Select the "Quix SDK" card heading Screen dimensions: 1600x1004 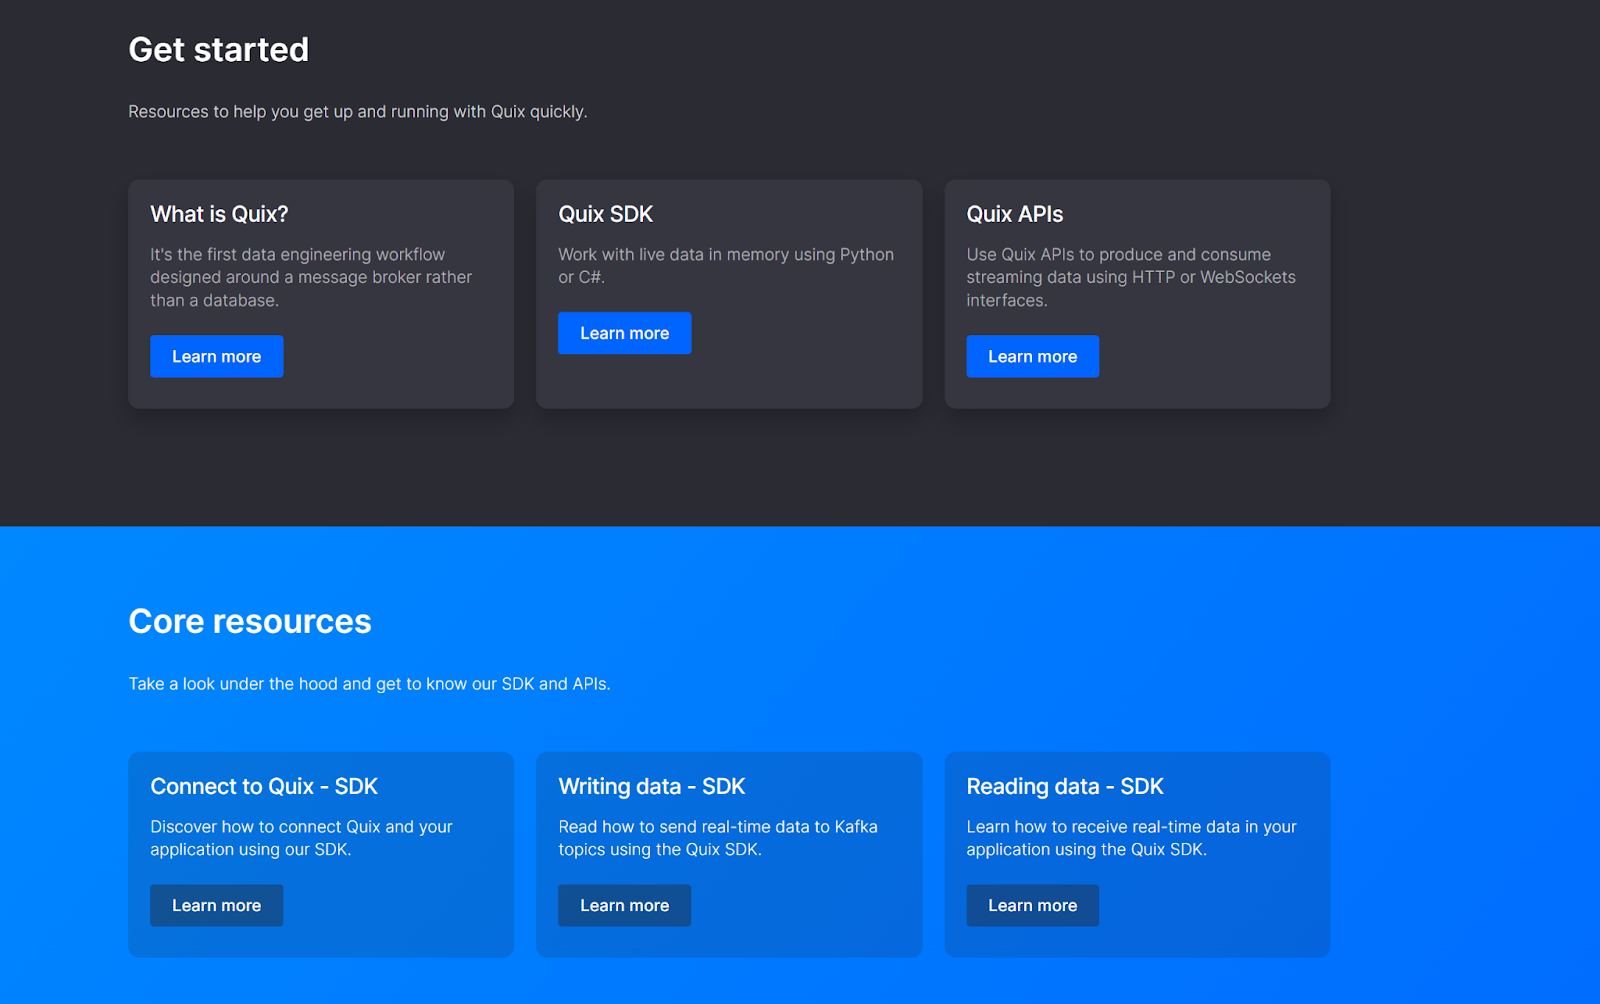pos(605,214)
